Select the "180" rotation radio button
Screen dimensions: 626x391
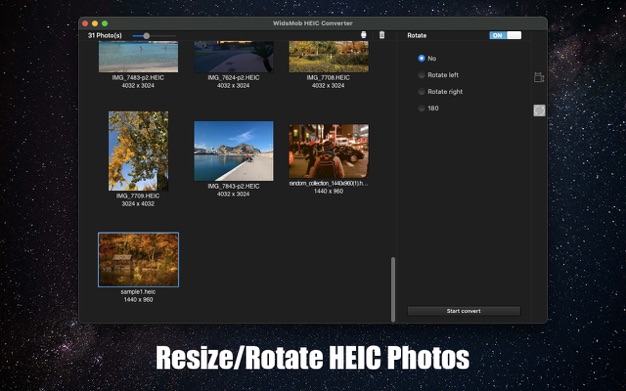421,108
